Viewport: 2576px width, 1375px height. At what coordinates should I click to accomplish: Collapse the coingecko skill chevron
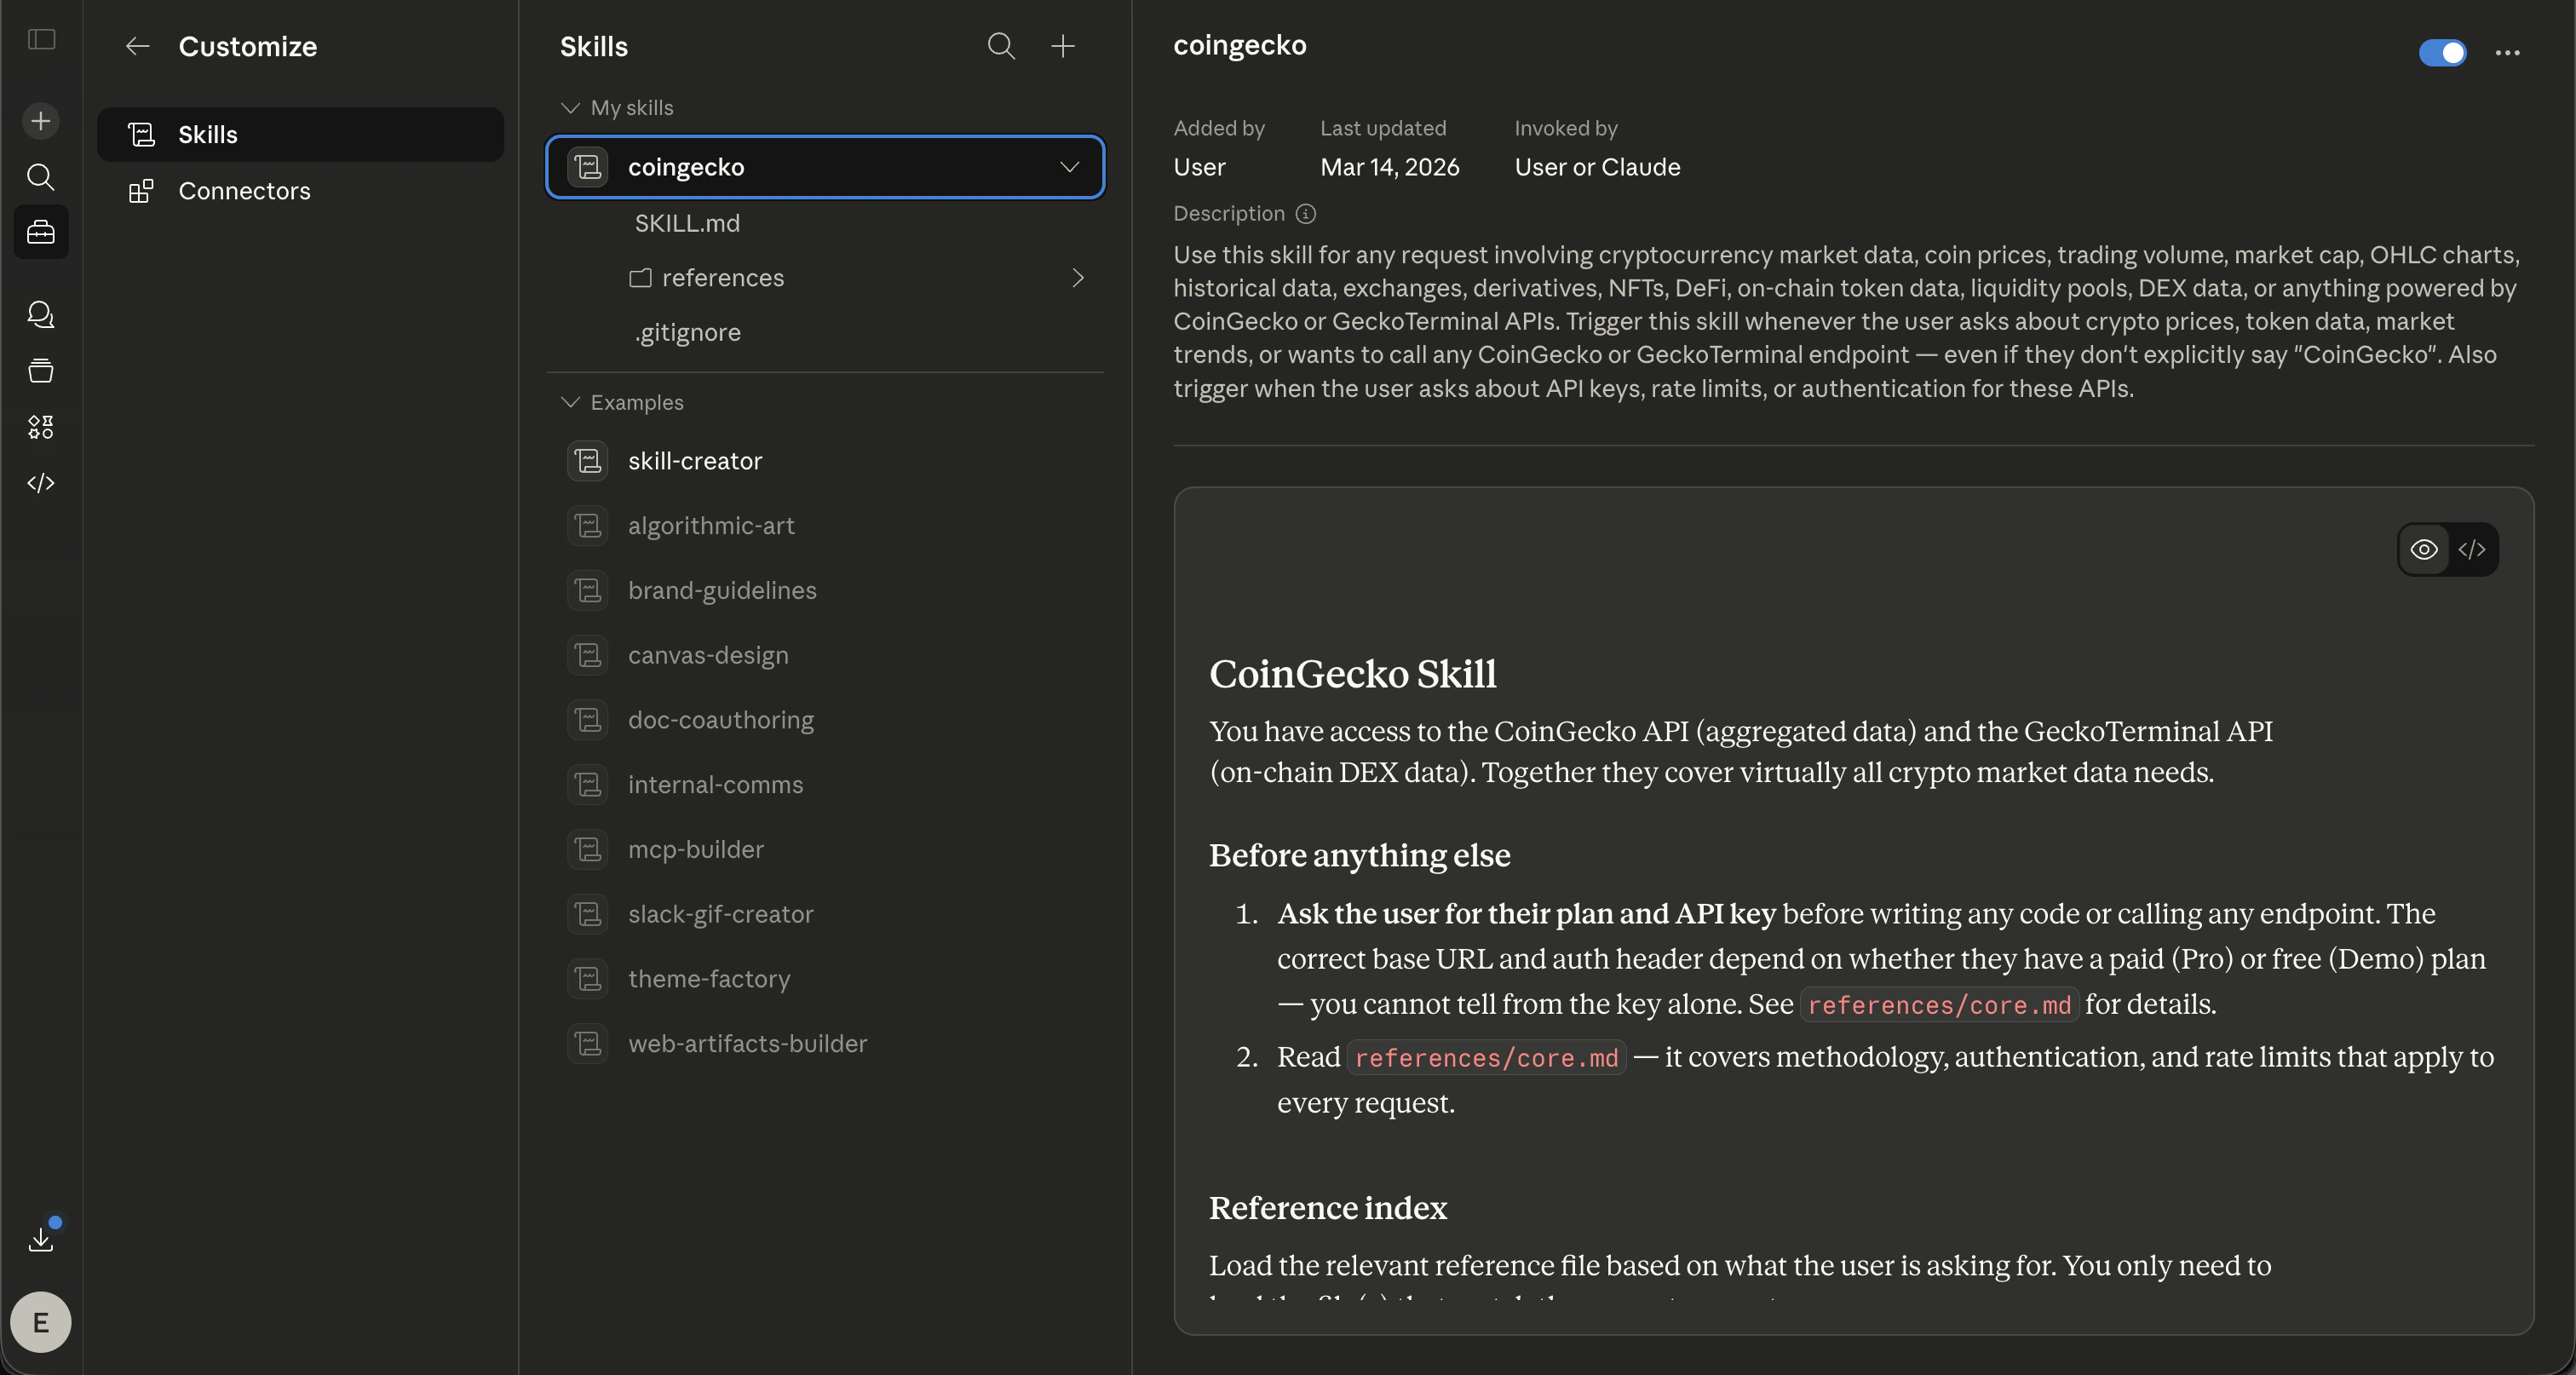[1069, 167]
